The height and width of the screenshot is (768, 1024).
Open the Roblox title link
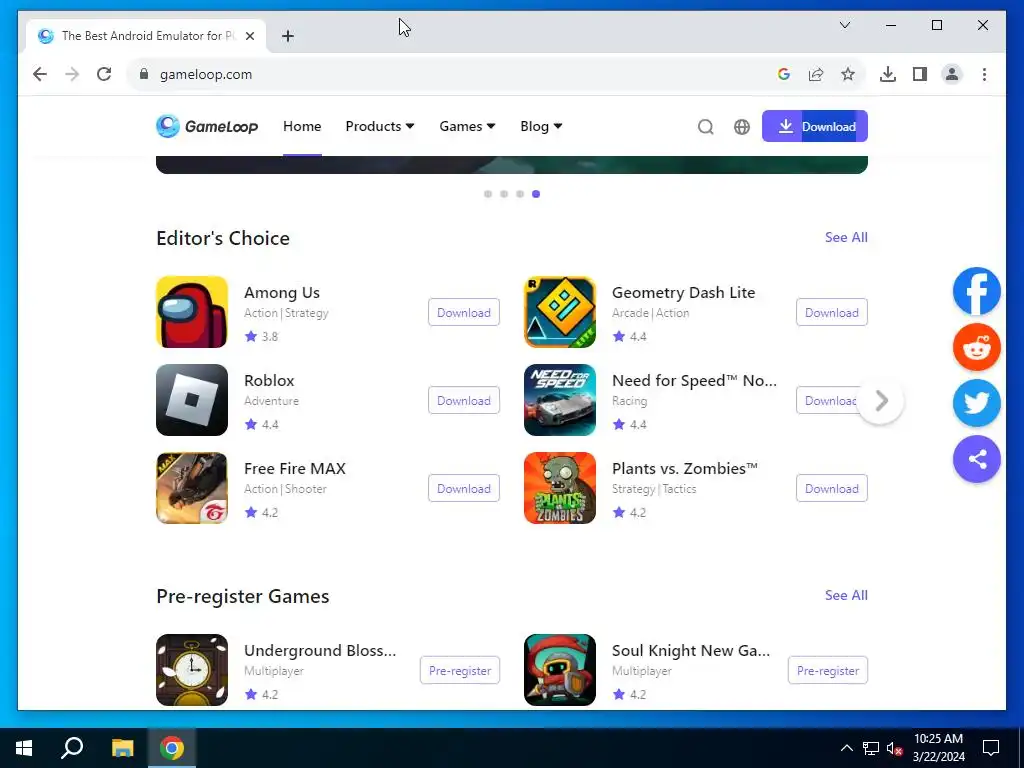269,380
